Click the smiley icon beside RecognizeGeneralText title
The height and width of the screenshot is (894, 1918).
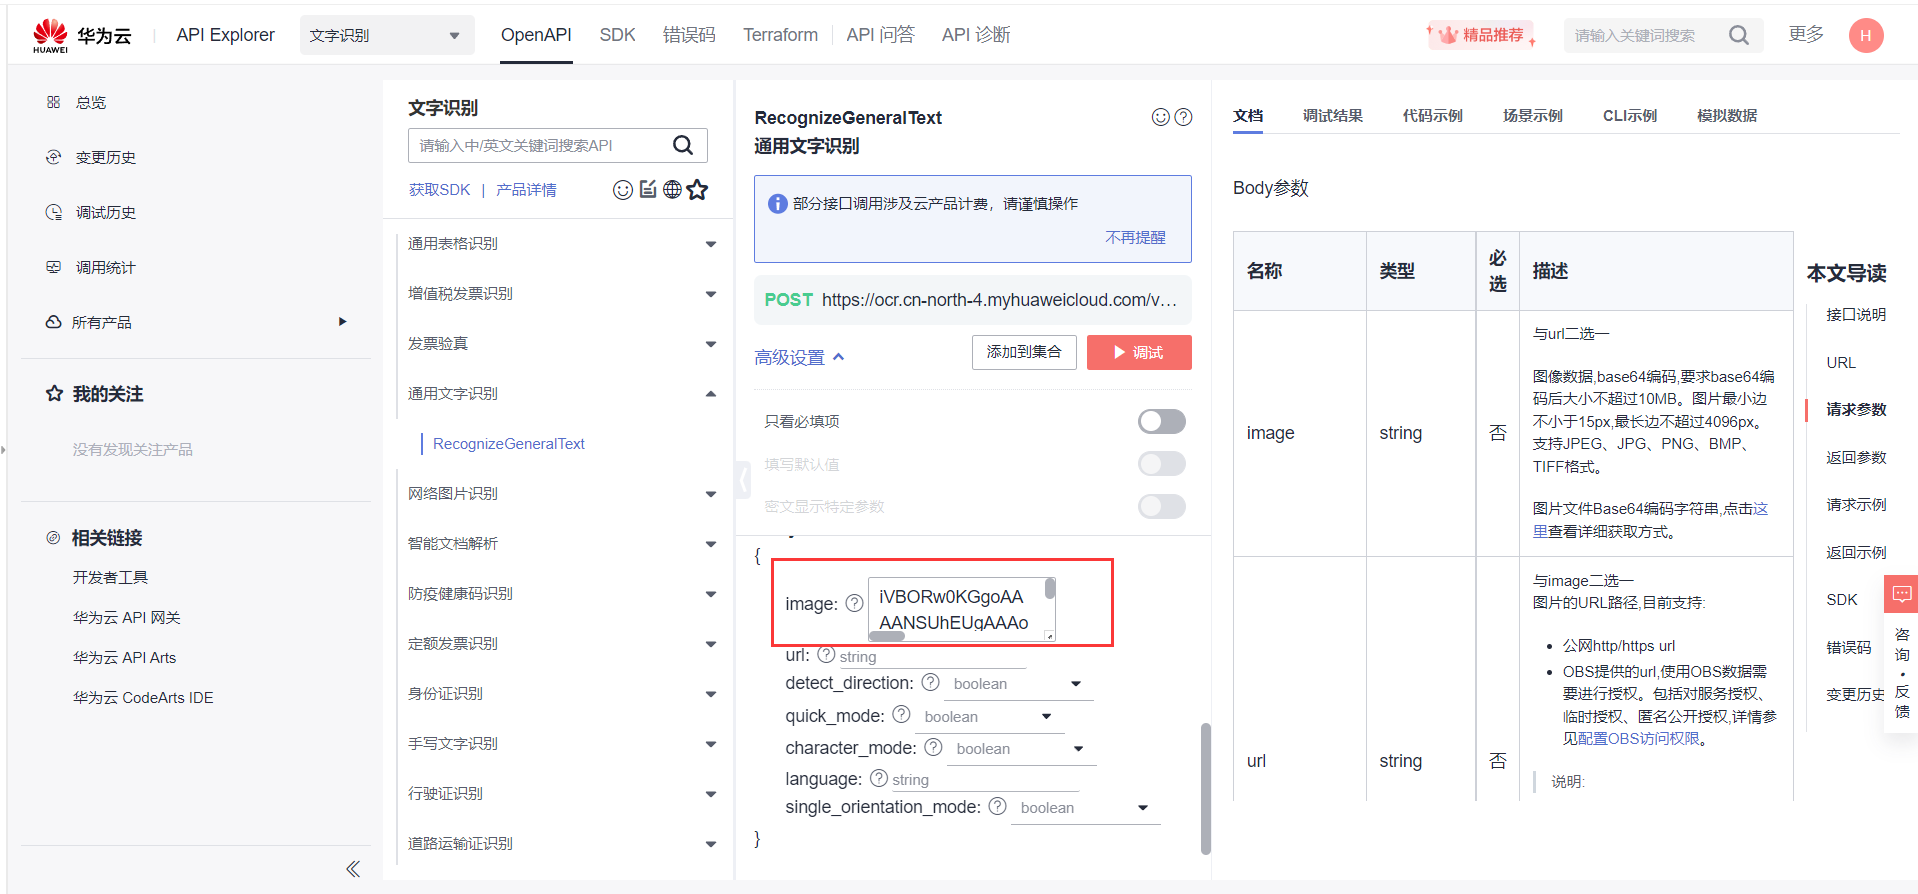point(1160,117)
